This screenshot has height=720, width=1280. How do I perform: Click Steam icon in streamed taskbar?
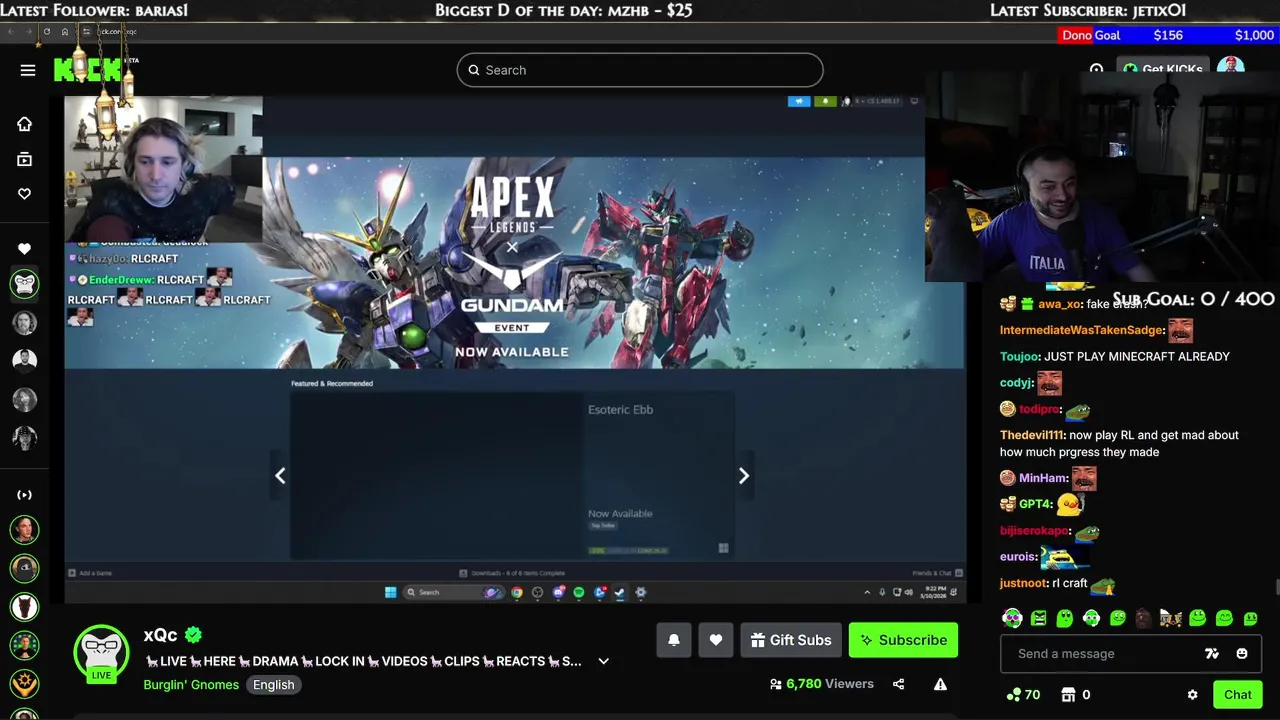[620, 592]
